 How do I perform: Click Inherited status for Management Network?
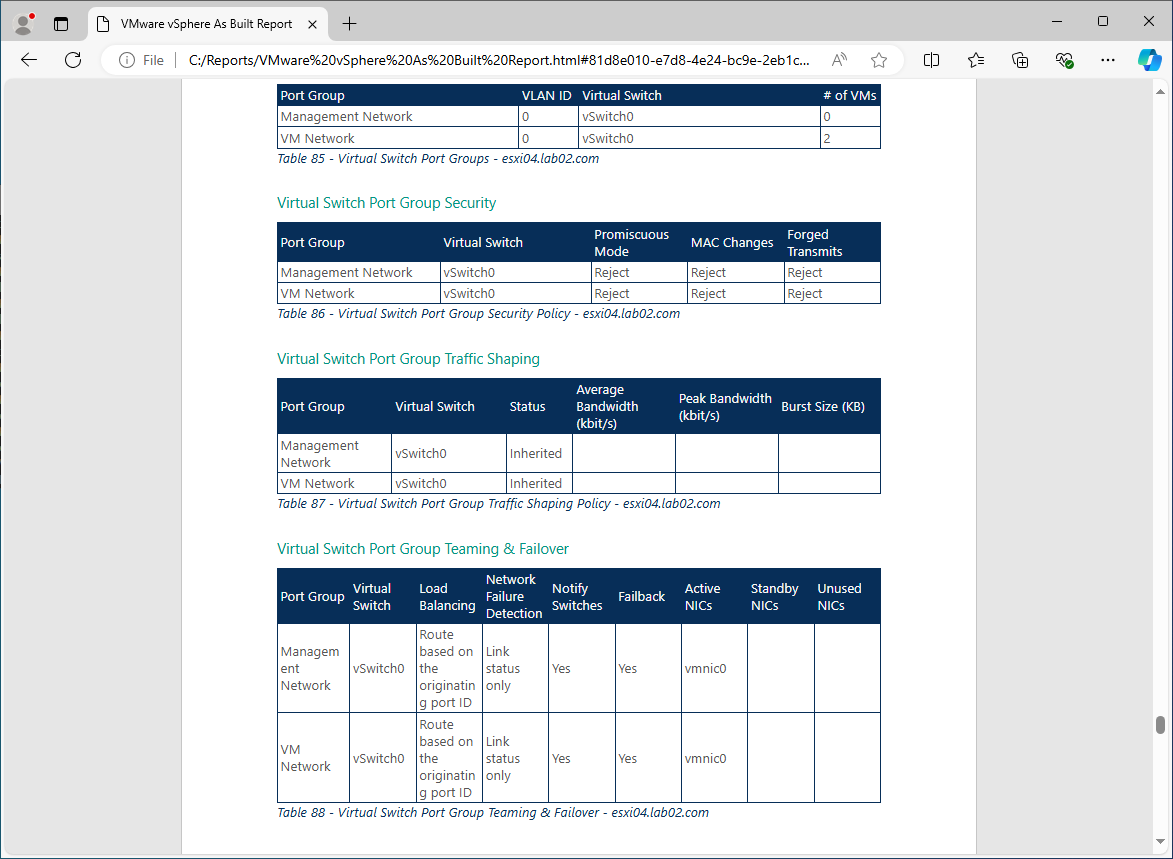536,453
